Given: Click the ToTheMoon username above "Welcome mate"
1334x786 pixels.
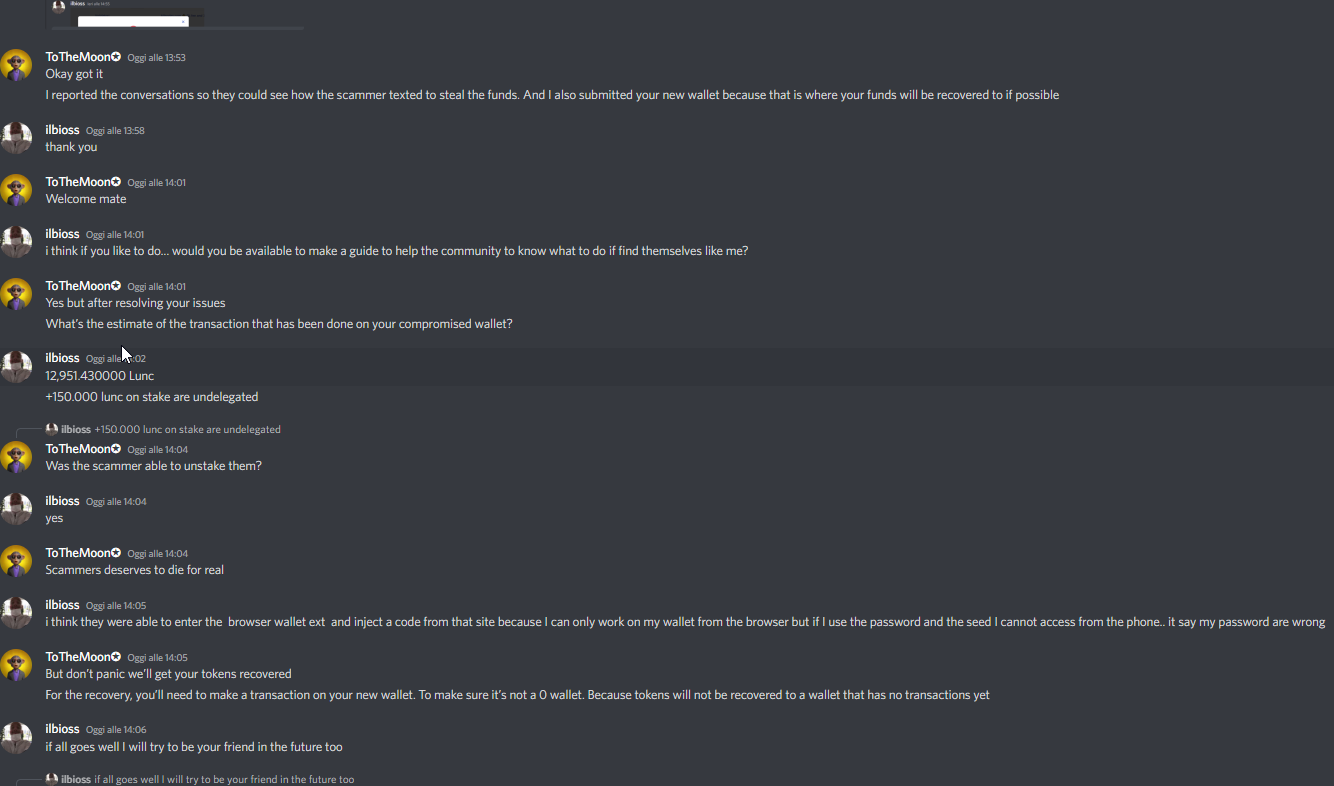Looking at the screenshot, I should [x=78, y=182].
